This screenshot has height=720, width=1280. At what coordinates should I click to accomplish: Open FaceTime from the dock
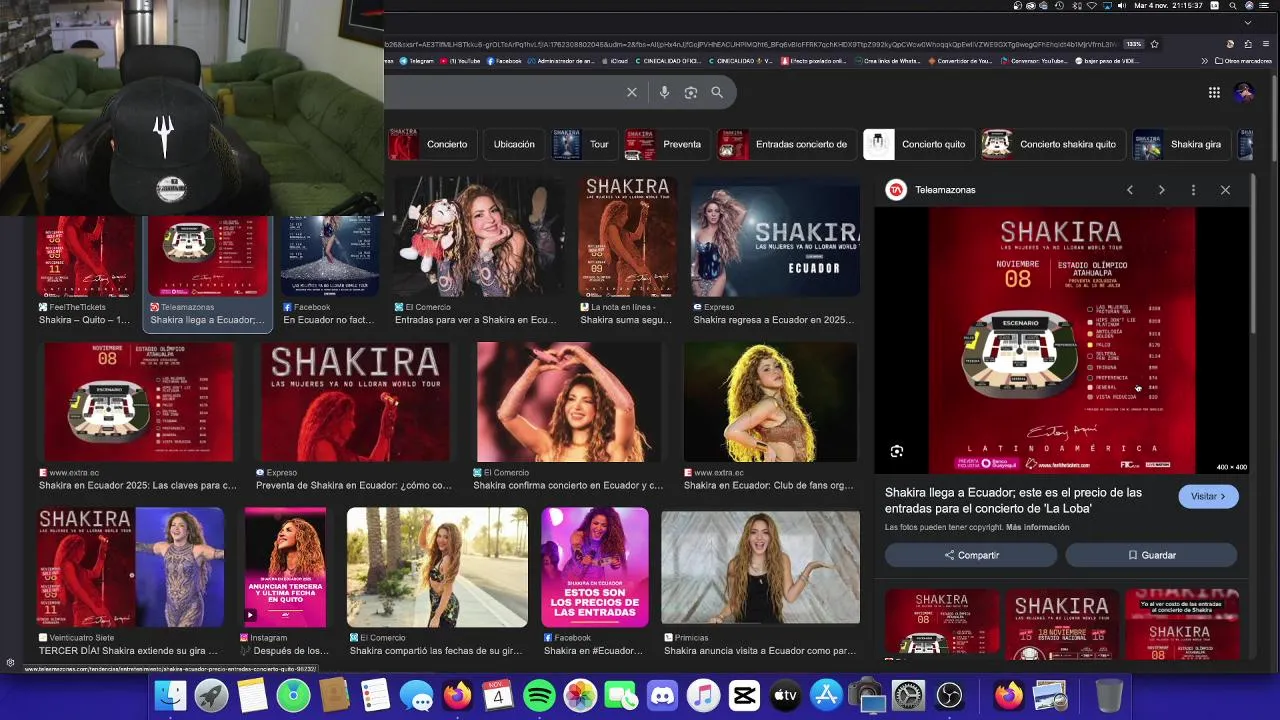pyautogui.click(x=621, y=695)
